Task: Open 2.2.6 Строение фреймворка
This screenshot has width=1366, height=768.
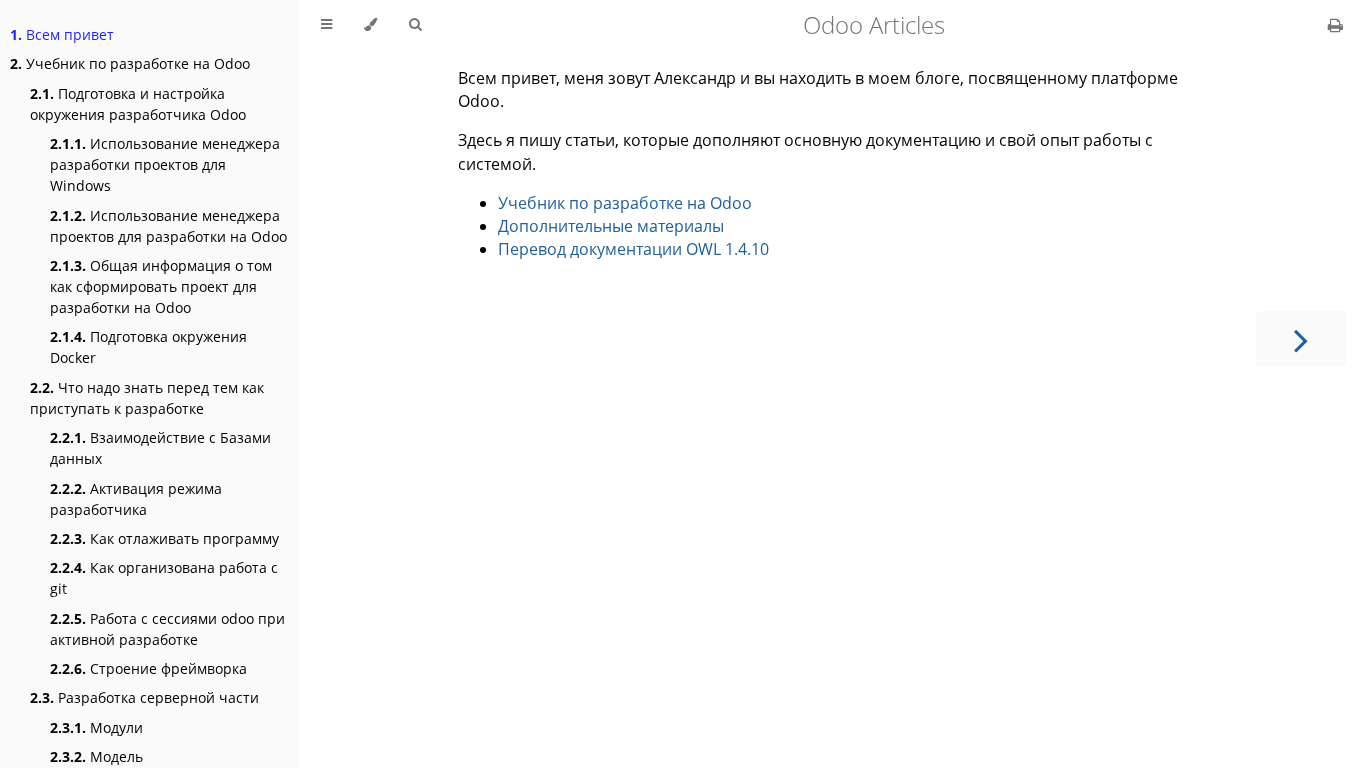Action: (x=148, y=669)
